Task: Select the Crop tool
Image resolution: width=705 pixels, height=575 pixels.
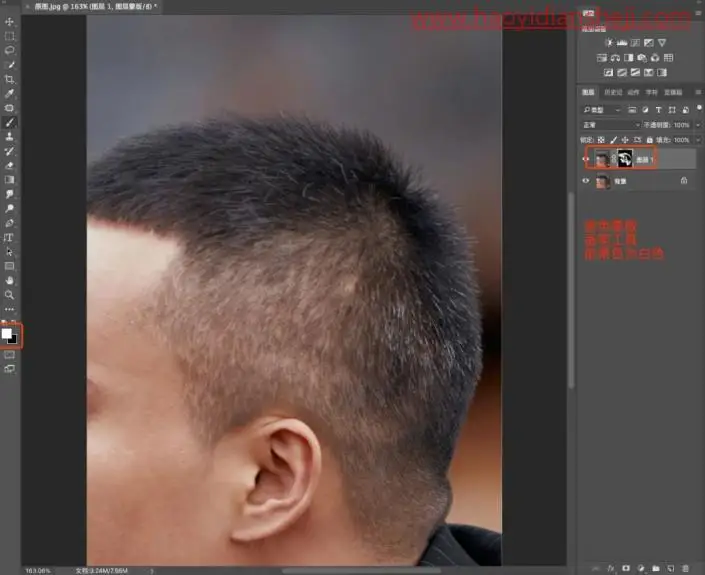Action: click(x=9, y=79)
